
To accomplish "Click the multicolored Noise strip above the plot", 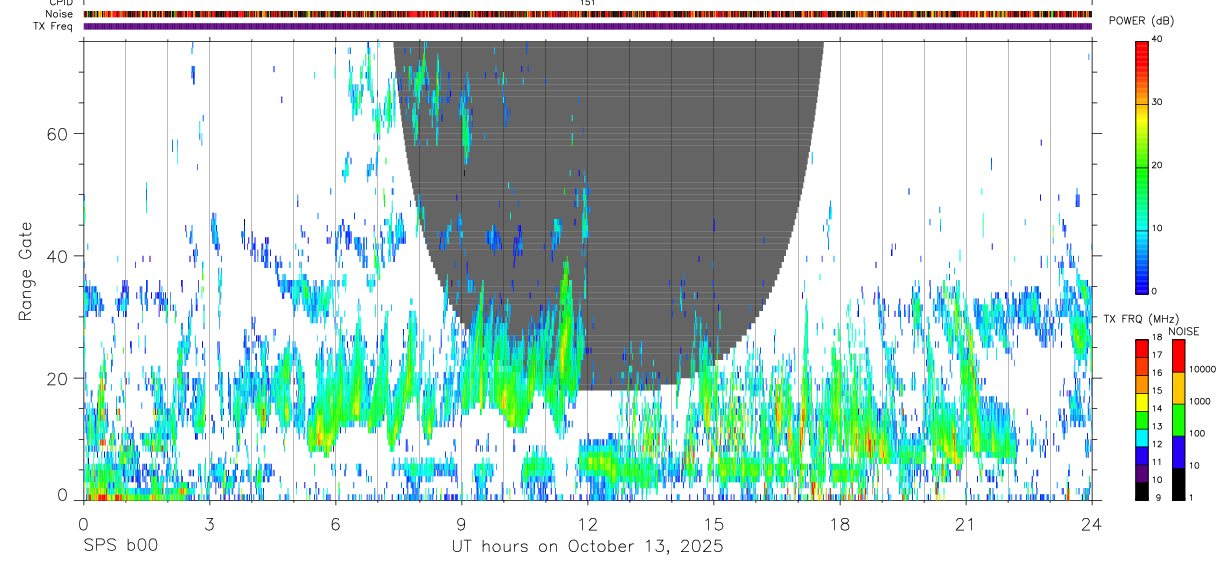I will point(587,14).
